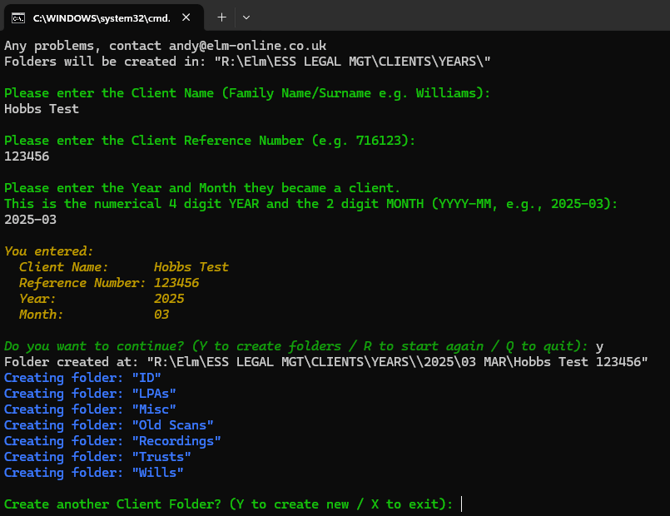Click the 'Creating folder: "Trusts"' line
670x516 pixels.
point(97,457)
